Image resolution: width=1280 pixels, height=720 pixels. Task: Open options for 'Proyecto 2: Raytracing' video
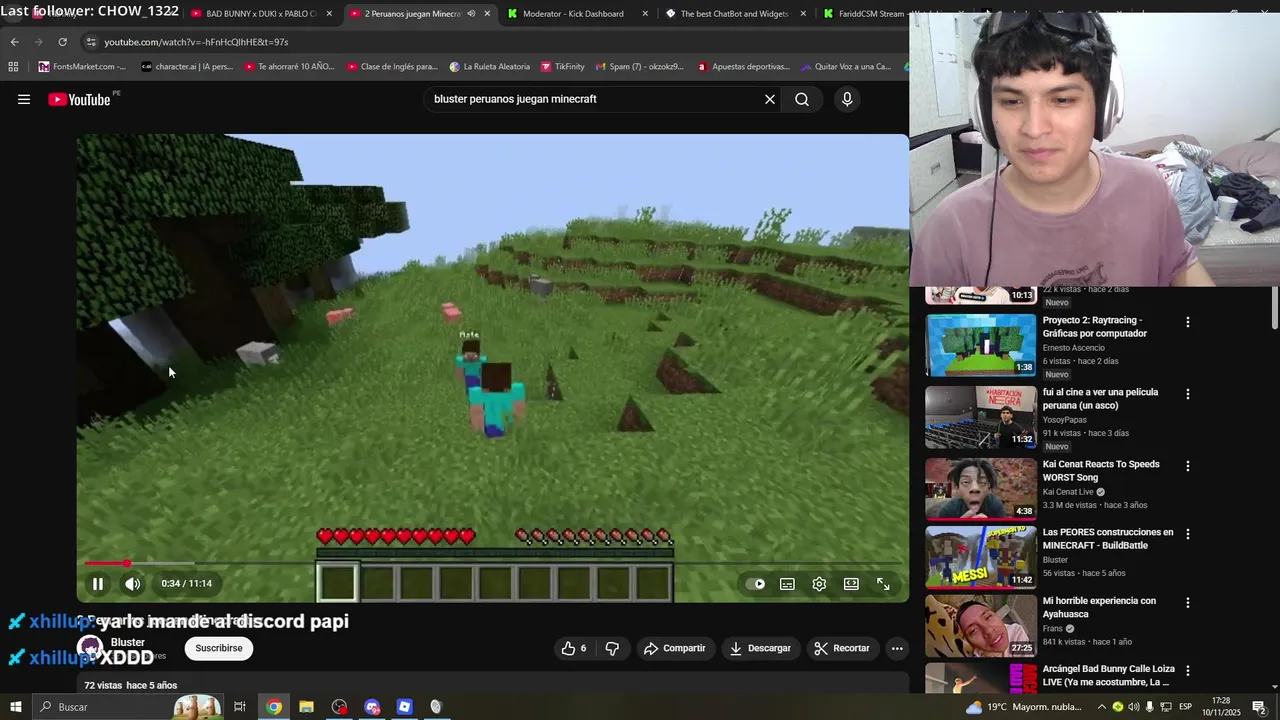click(1188, 322)
